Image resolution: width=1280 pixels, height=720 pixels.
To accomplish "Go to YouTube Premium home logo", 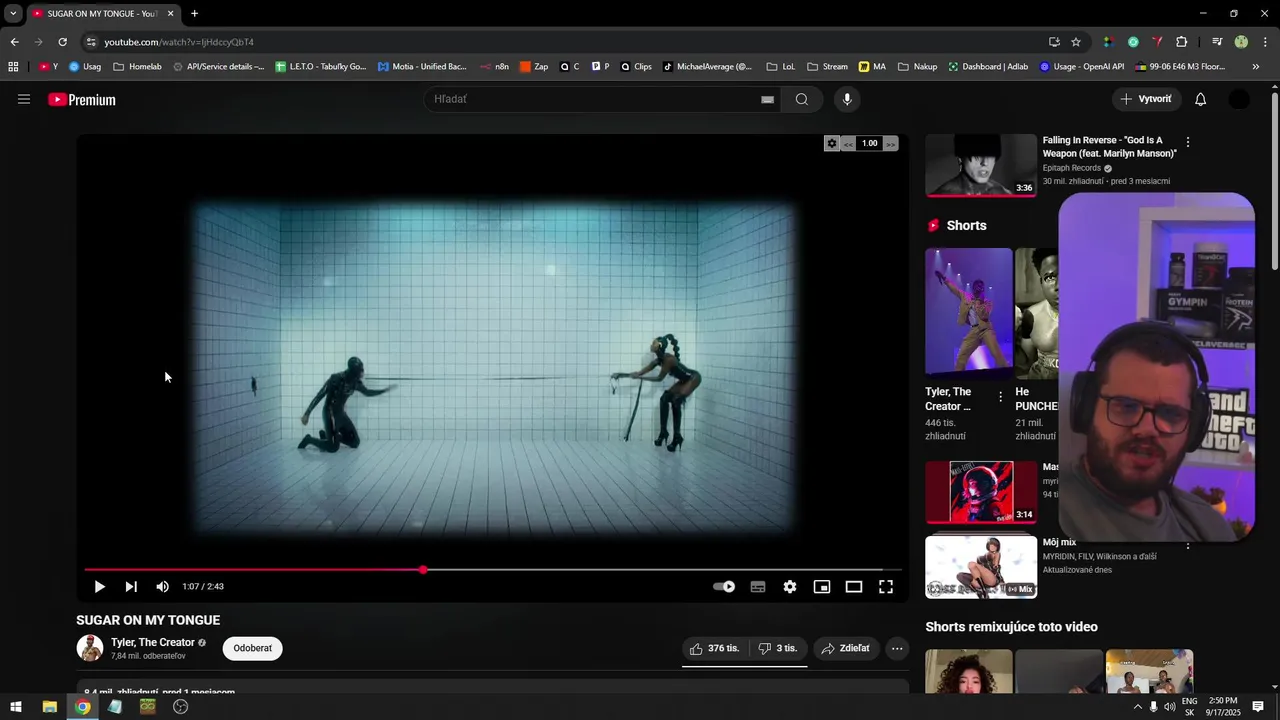I will pyautogui.click(x=82, y=100).
